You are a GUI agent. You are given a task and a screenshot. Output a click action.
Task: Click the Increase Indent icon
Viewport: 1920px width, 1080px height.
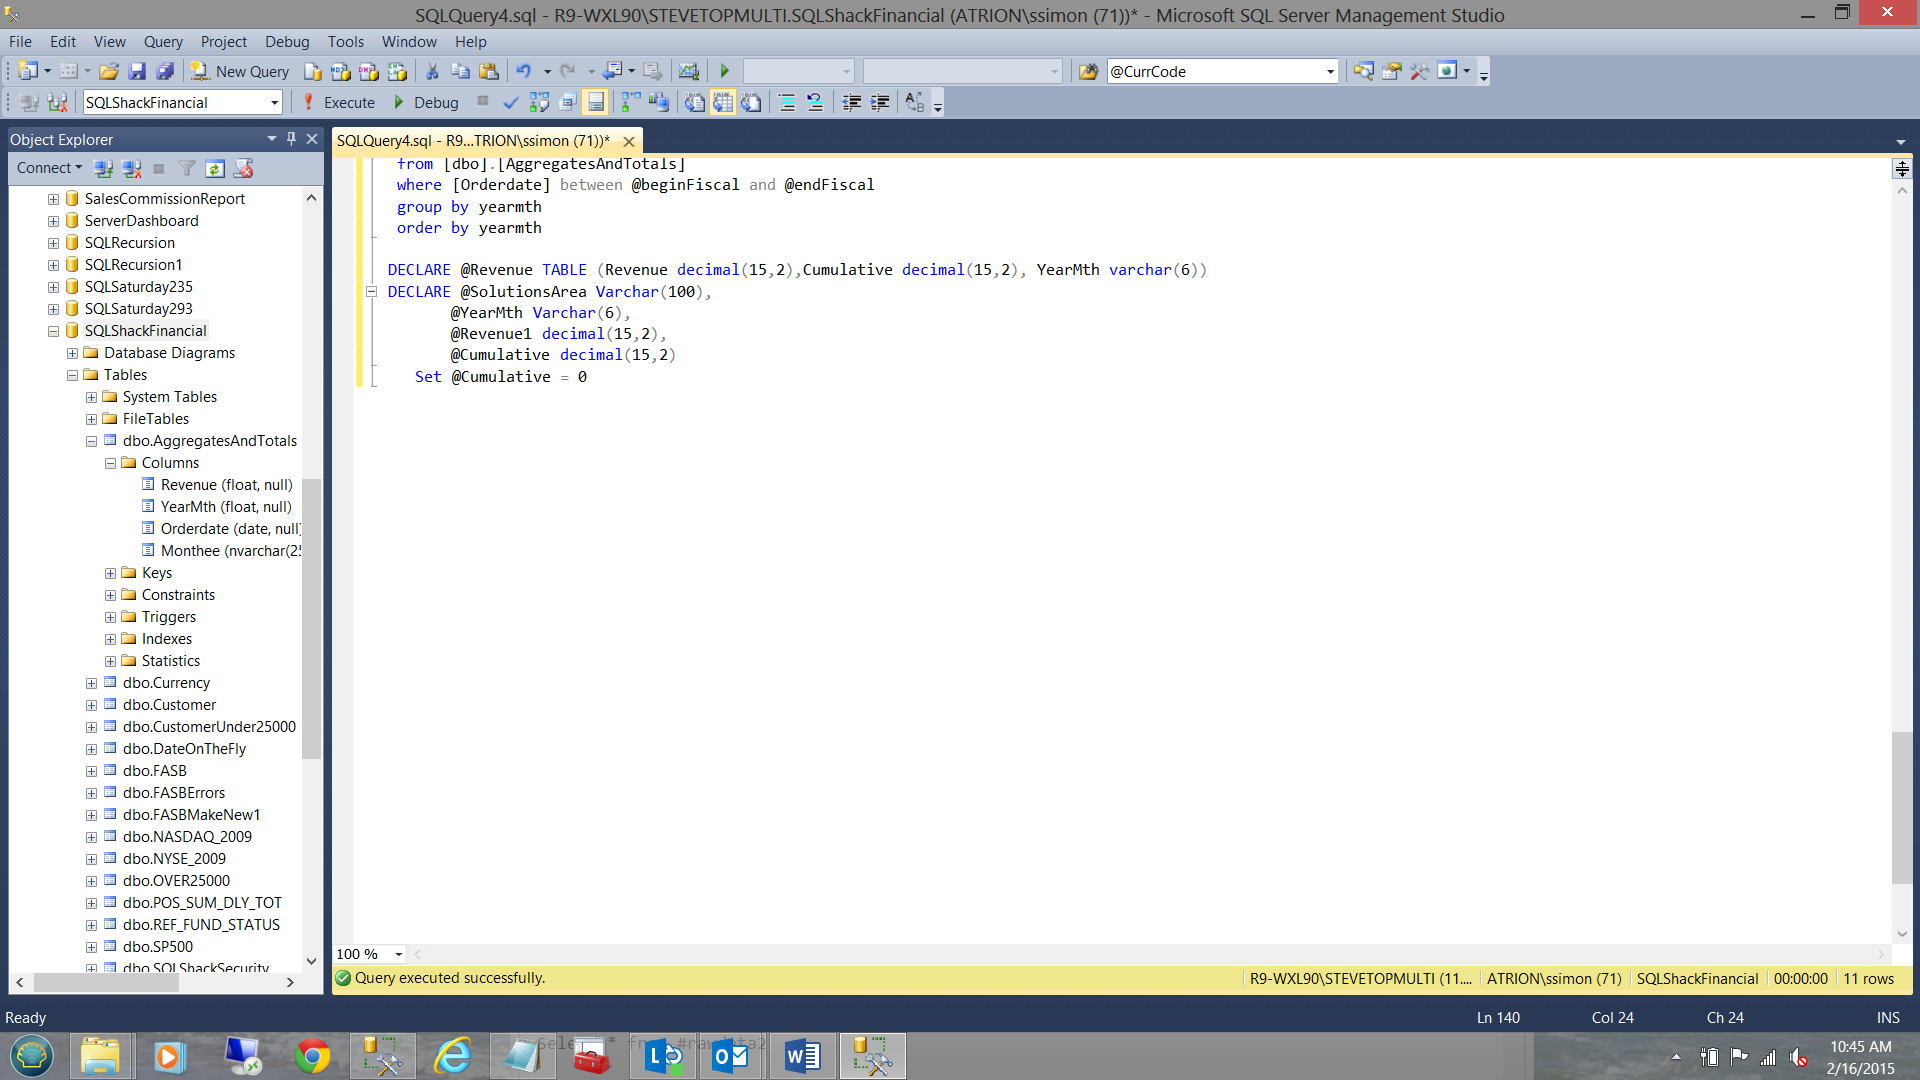(x=879, y=102)
